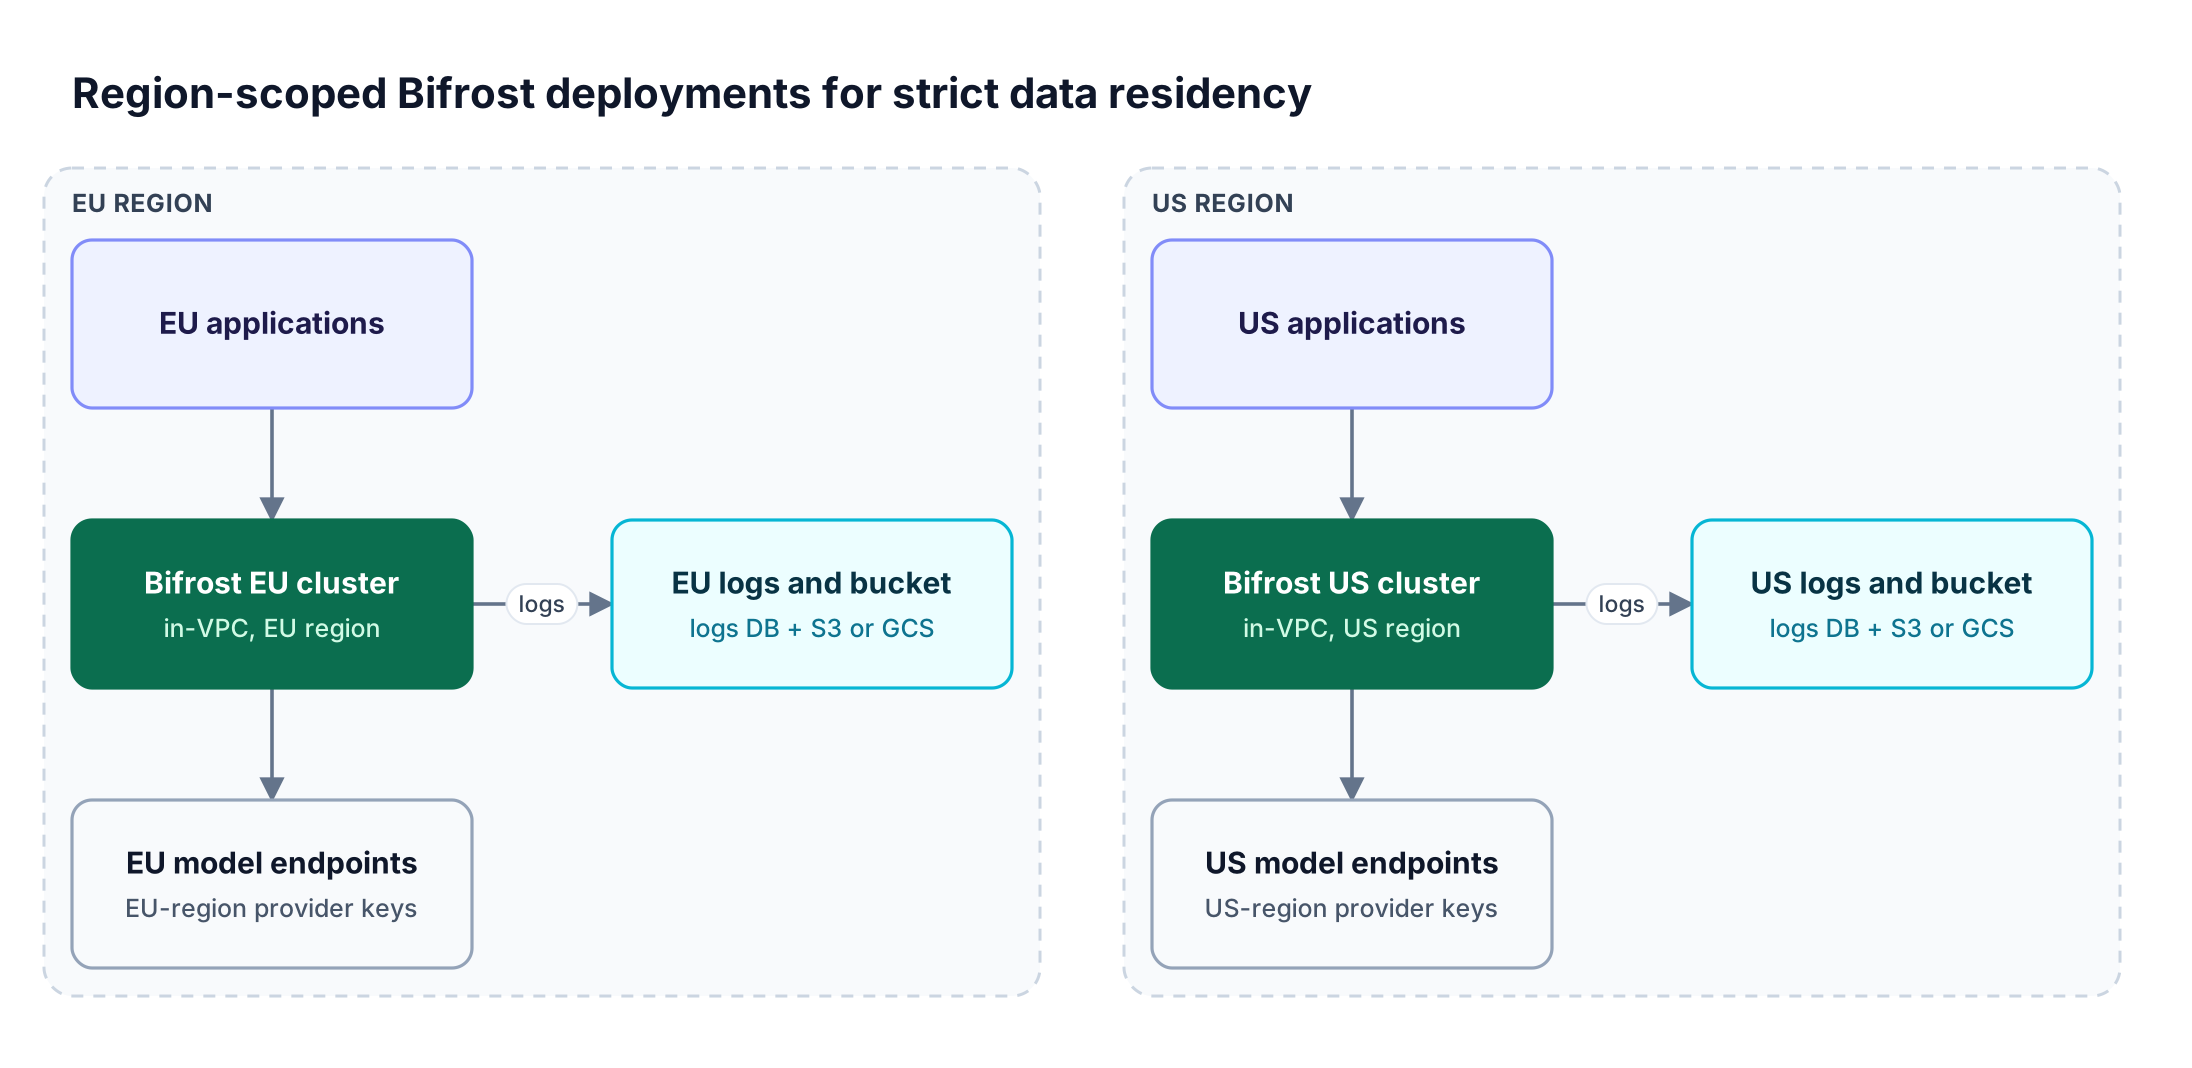Image resolution: width=2192 pixels, height=1068 pixels.
Task: Click the EU applications box
Action: coord(272,324)
